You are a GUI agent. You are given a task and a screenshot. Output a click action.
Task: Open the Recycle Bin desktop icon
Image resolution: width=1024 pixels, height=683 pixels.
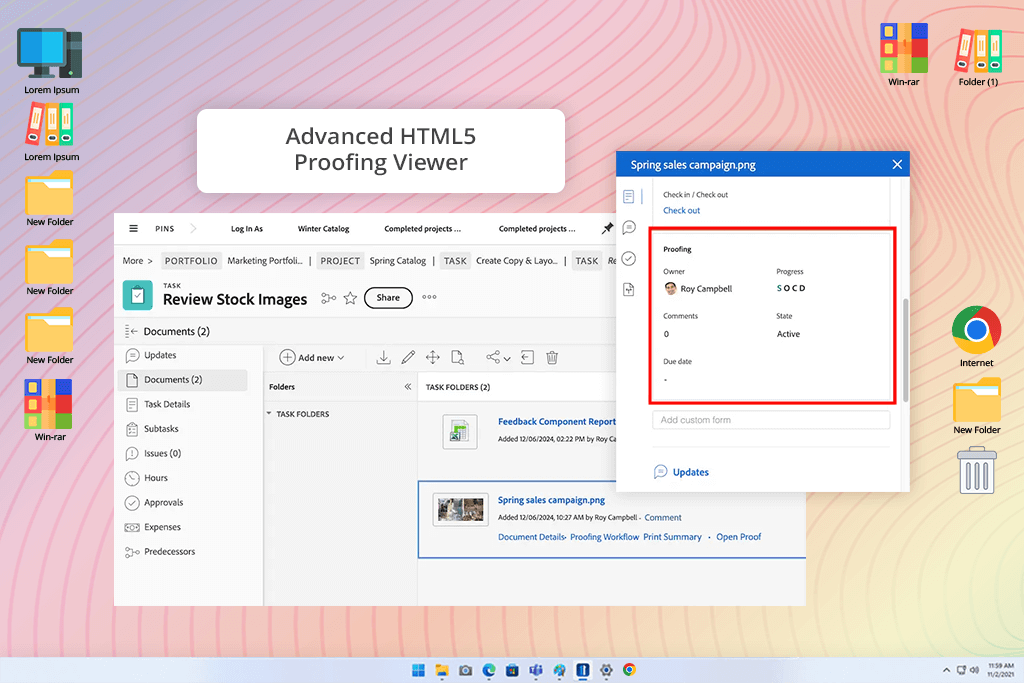click(977, 470)
